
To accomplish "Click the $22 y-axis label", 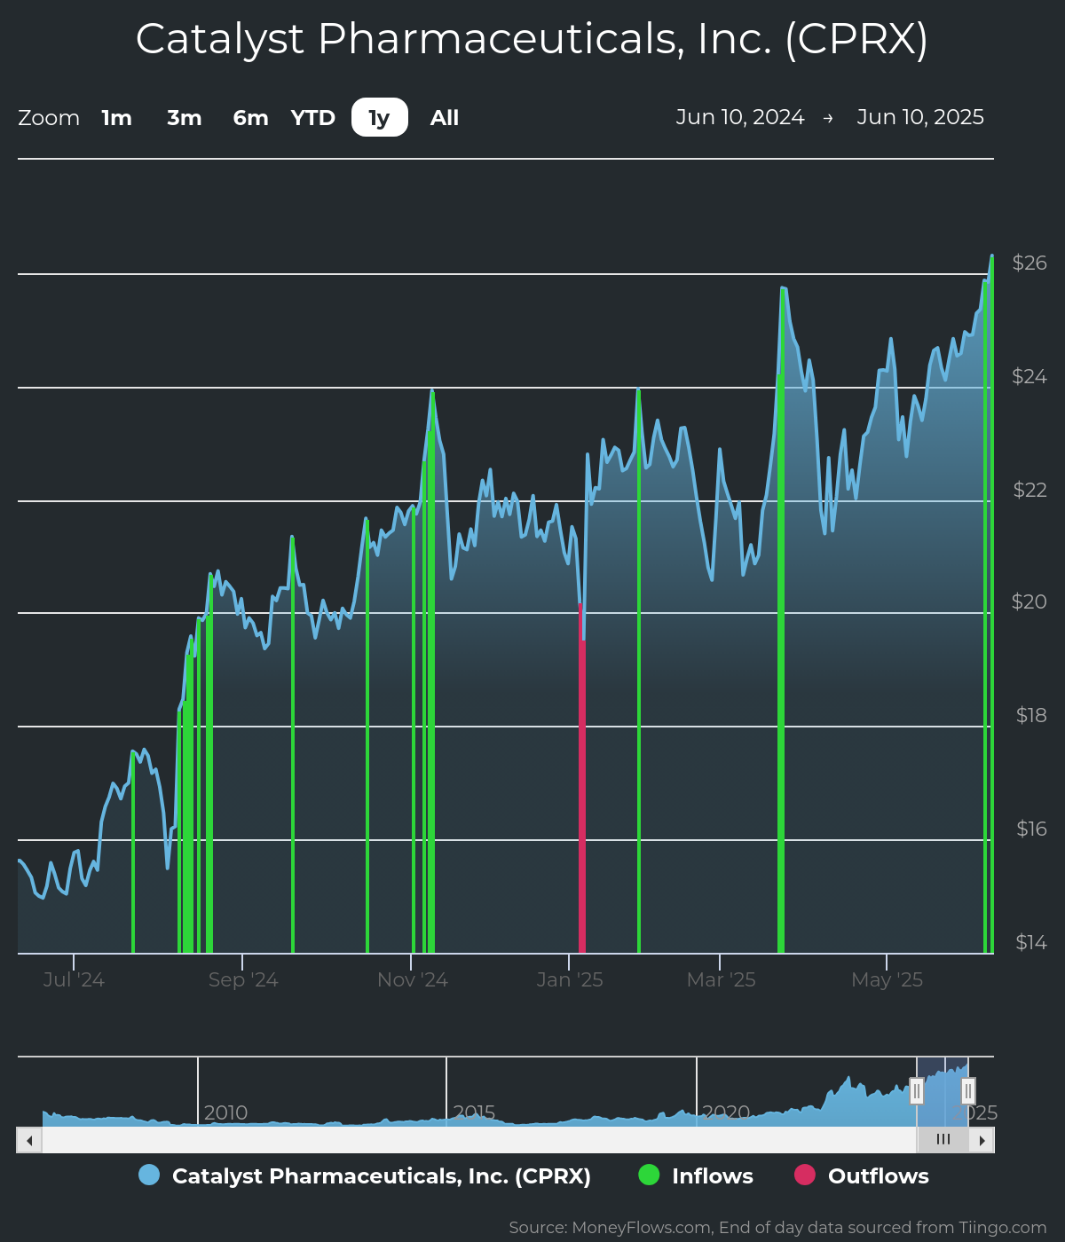I will pyautogui.click(x=1029, y=490).
